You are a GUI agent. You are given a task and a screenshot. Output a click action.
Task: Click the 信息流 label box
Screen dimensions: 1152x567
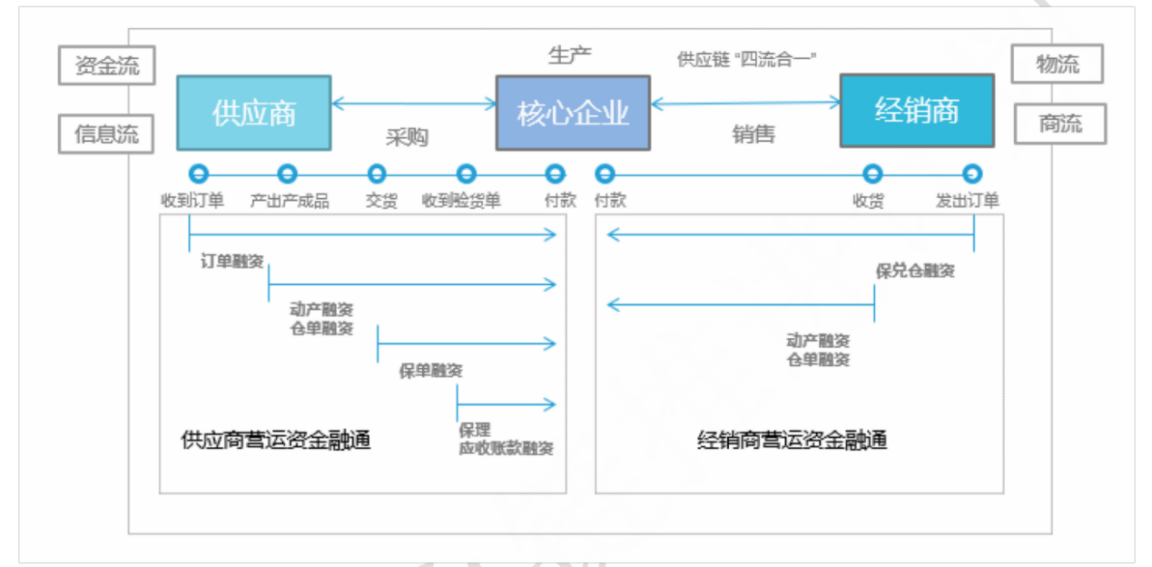tap(107, 133)
